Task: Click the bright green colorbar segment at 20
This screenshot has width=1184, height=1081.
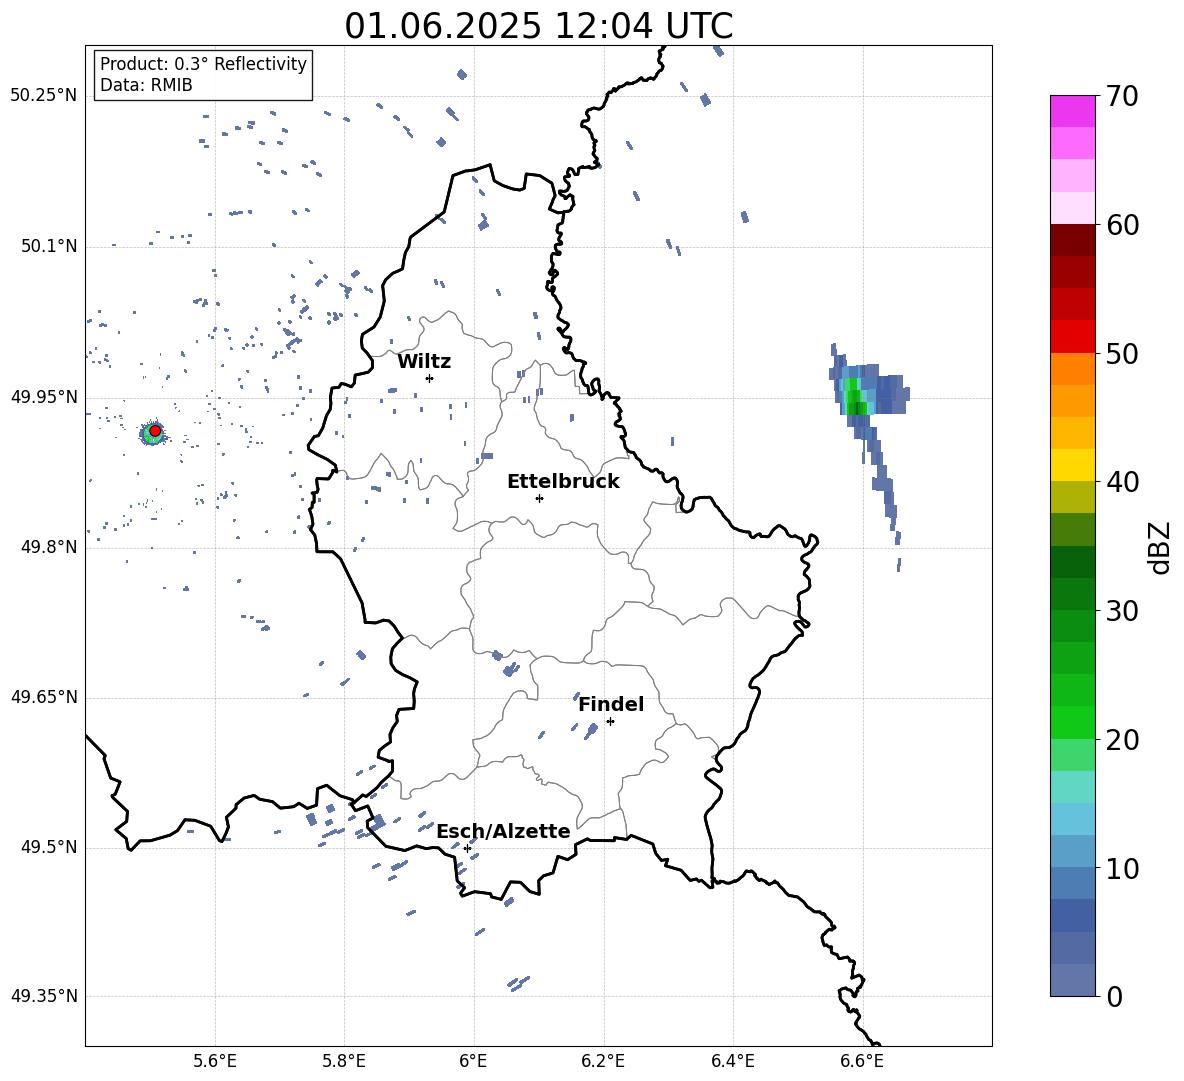Action: click(x=1072, y=722)
